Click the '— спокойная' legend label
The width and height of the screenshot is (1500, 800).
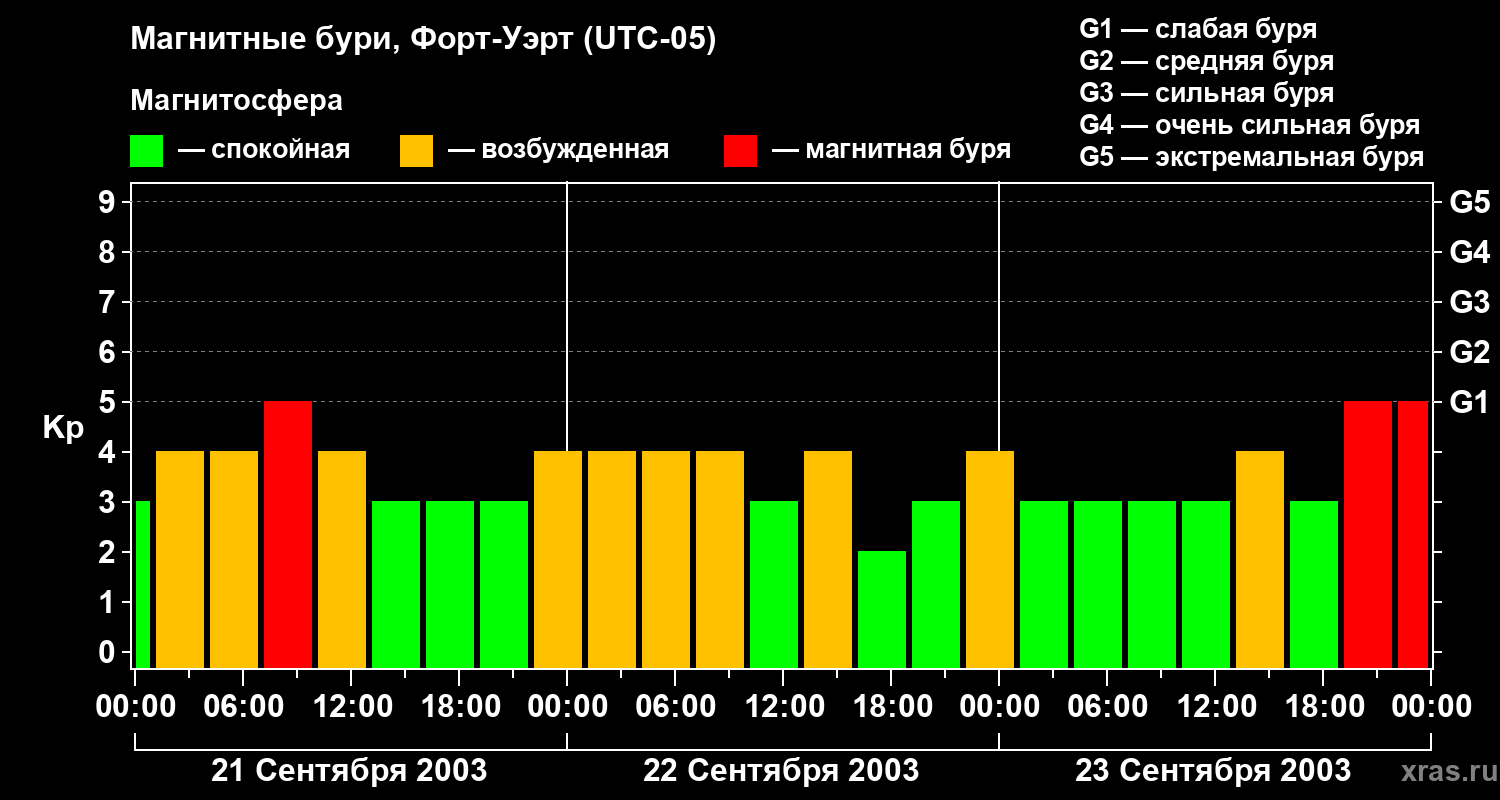coord(264,150)
